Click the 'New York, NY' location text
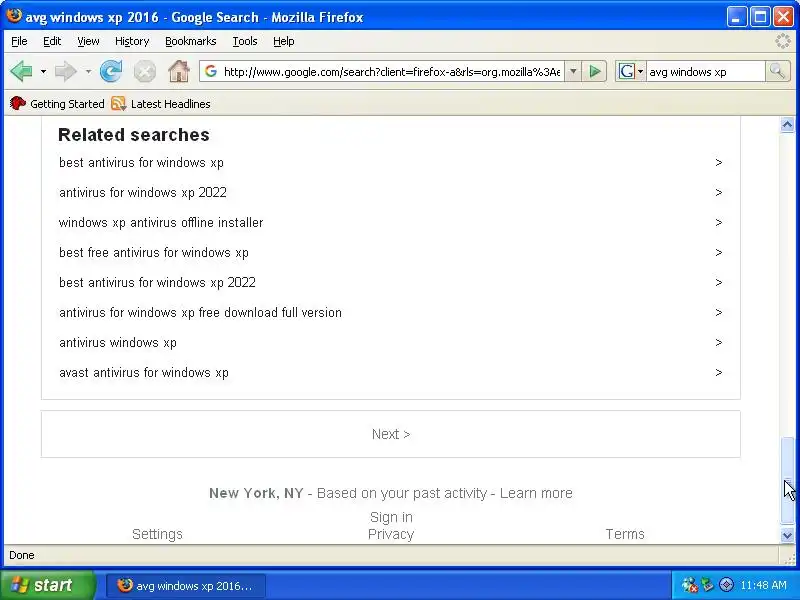The width and height of the screenshot is (800, 600). tap(256, 493)
